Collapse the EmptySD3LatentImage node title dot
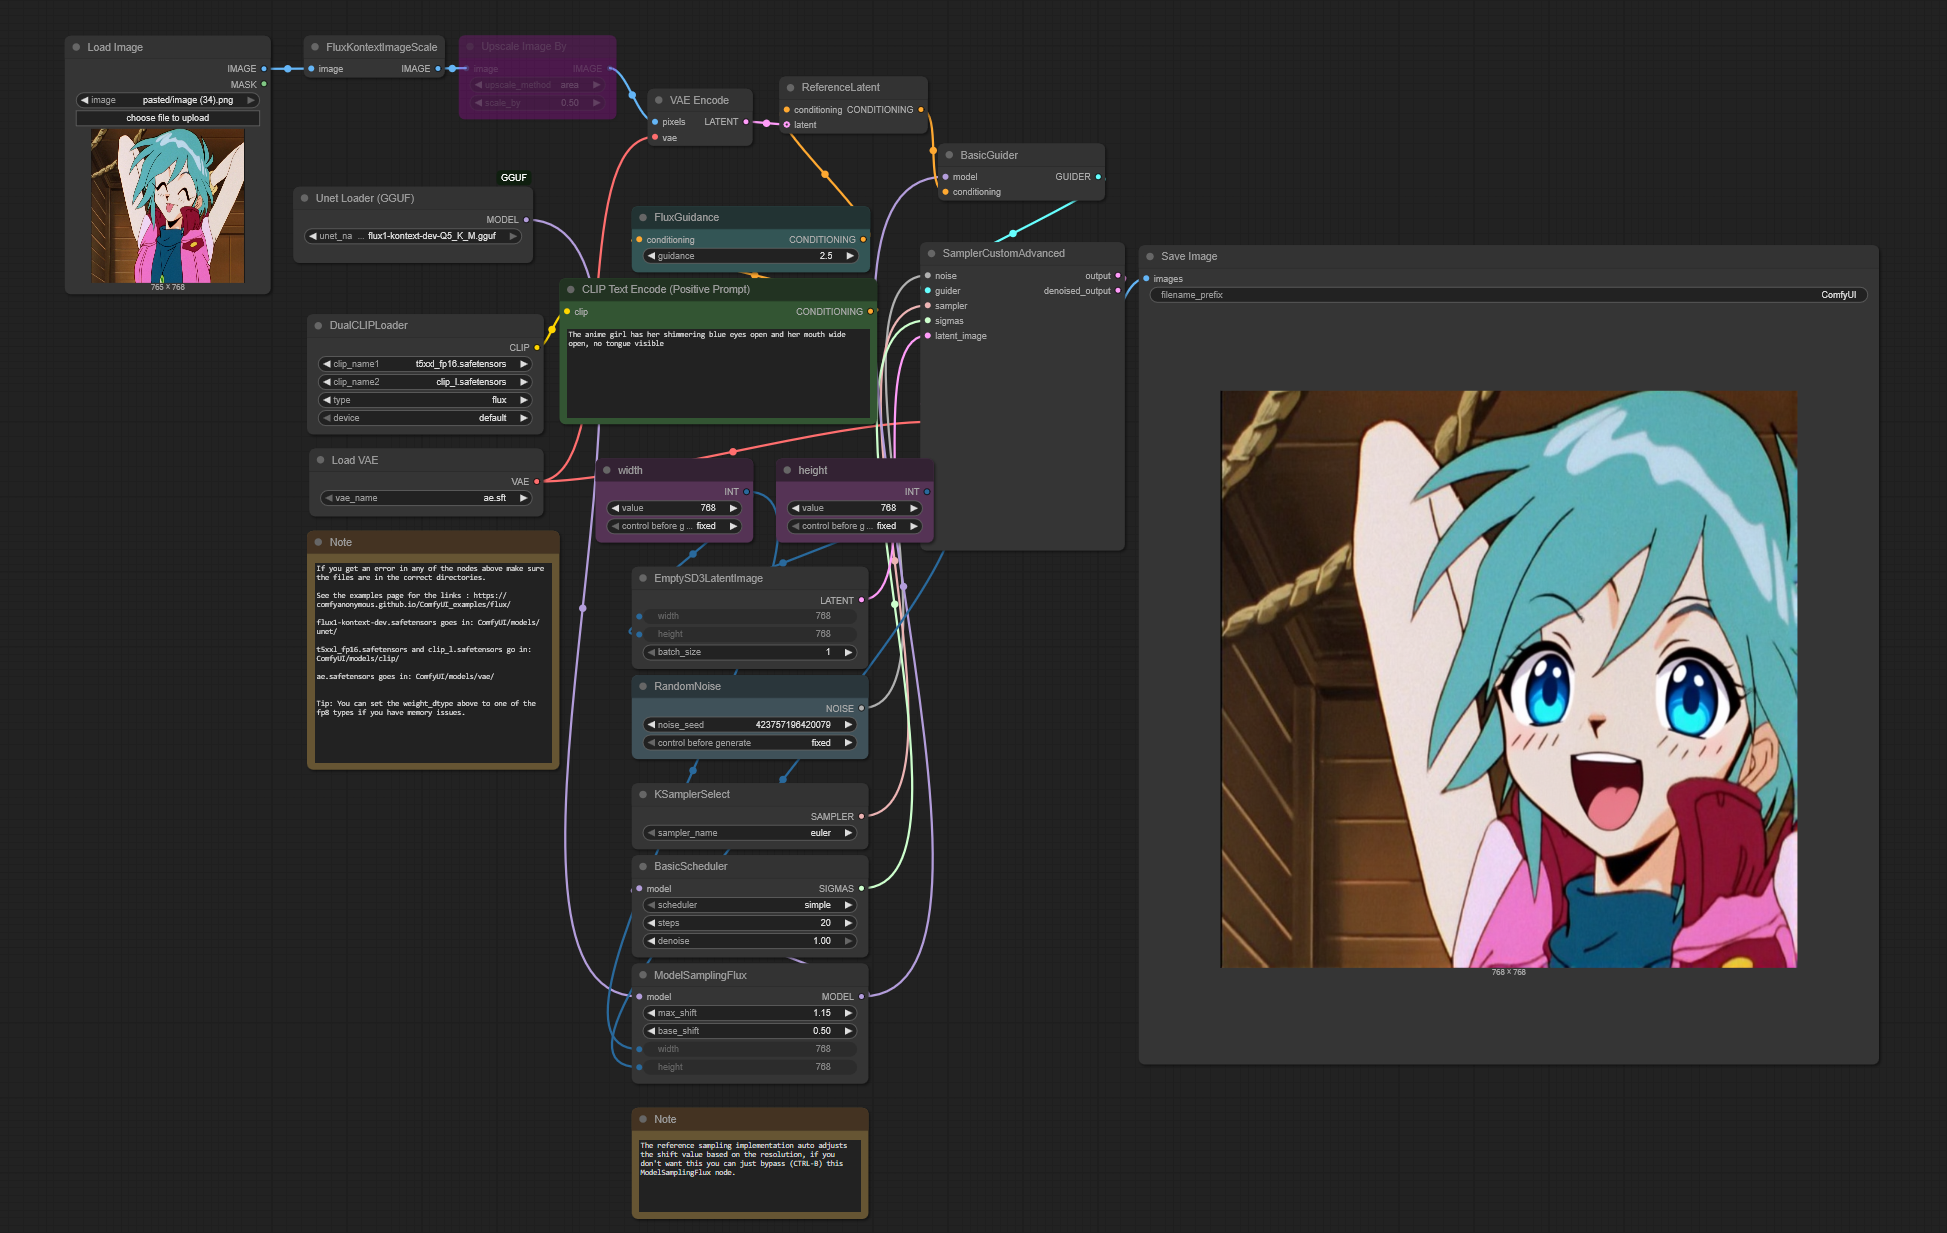Viewport: 1947px width, 1233px height. coord(643,578)
